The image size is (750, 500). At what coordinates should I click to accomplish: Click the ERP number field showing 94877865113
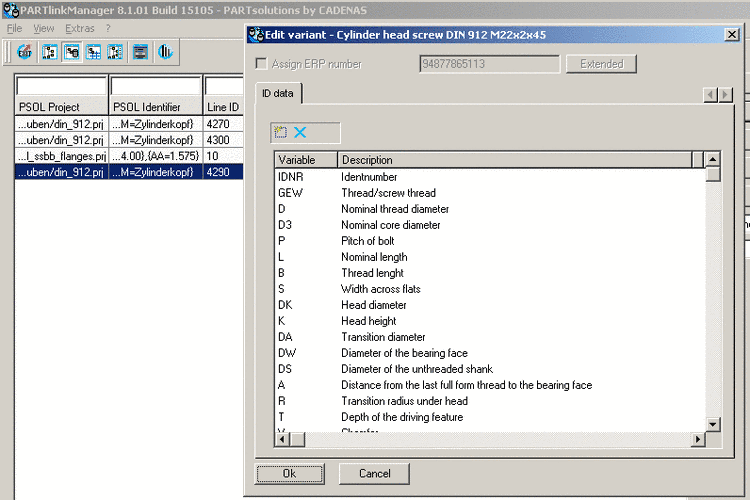coord(489,64)
